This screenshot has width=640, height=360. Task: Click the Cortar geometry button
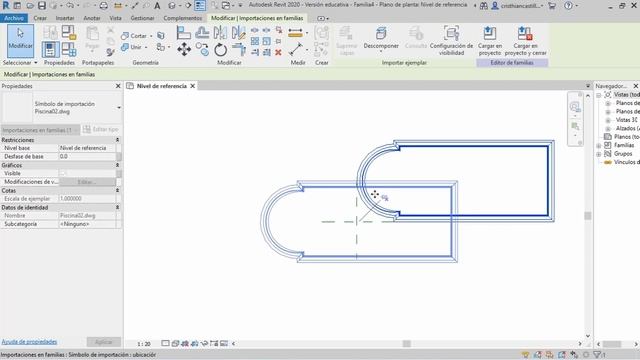pyautogui.click(x=134, y=36)
